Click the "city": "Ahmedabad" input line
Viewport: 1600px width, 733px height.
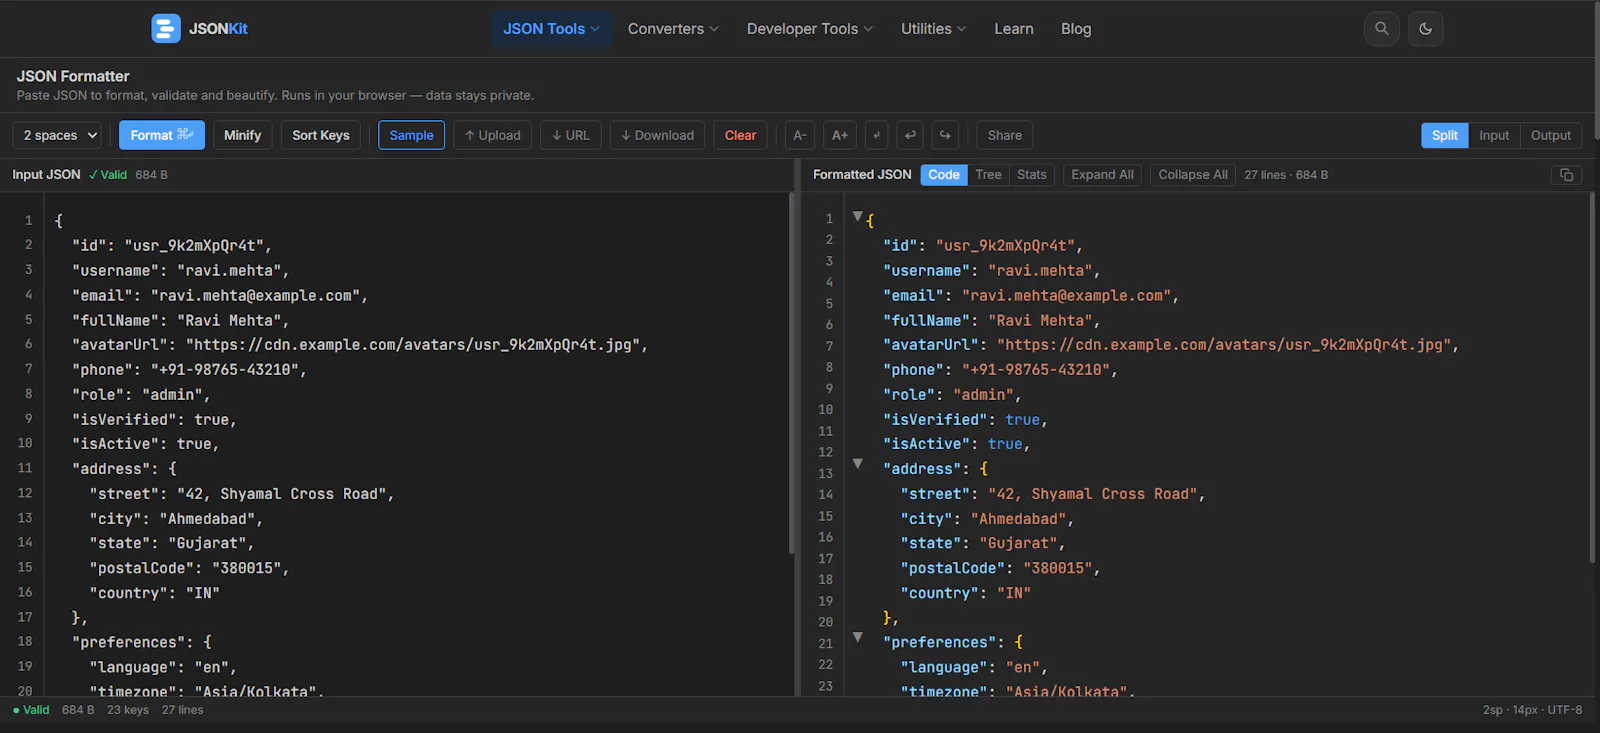176,518
